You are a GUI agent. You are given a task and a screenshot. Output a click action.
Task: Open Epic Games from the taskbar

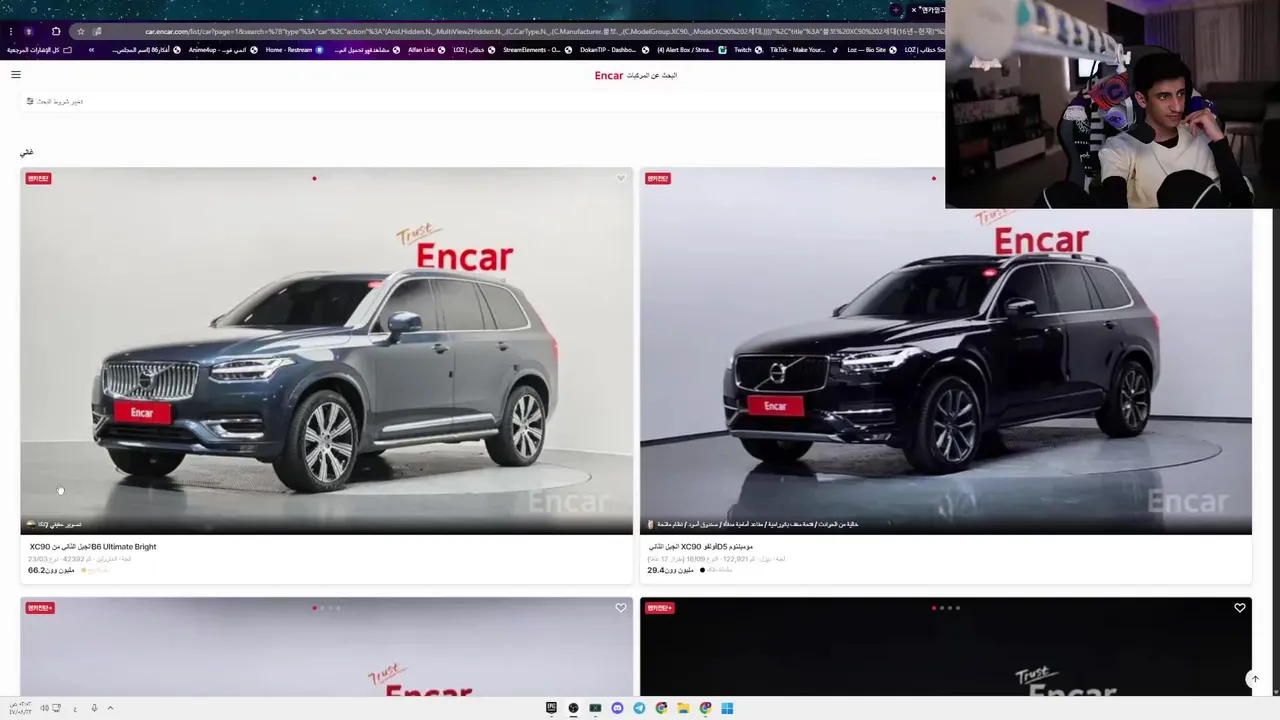point(551,708)
